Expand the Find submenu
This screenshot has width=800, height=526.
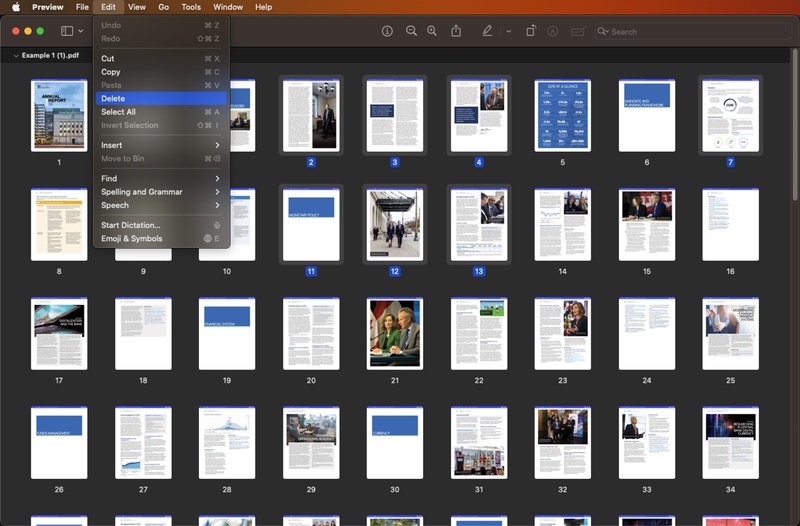point(161,178)
